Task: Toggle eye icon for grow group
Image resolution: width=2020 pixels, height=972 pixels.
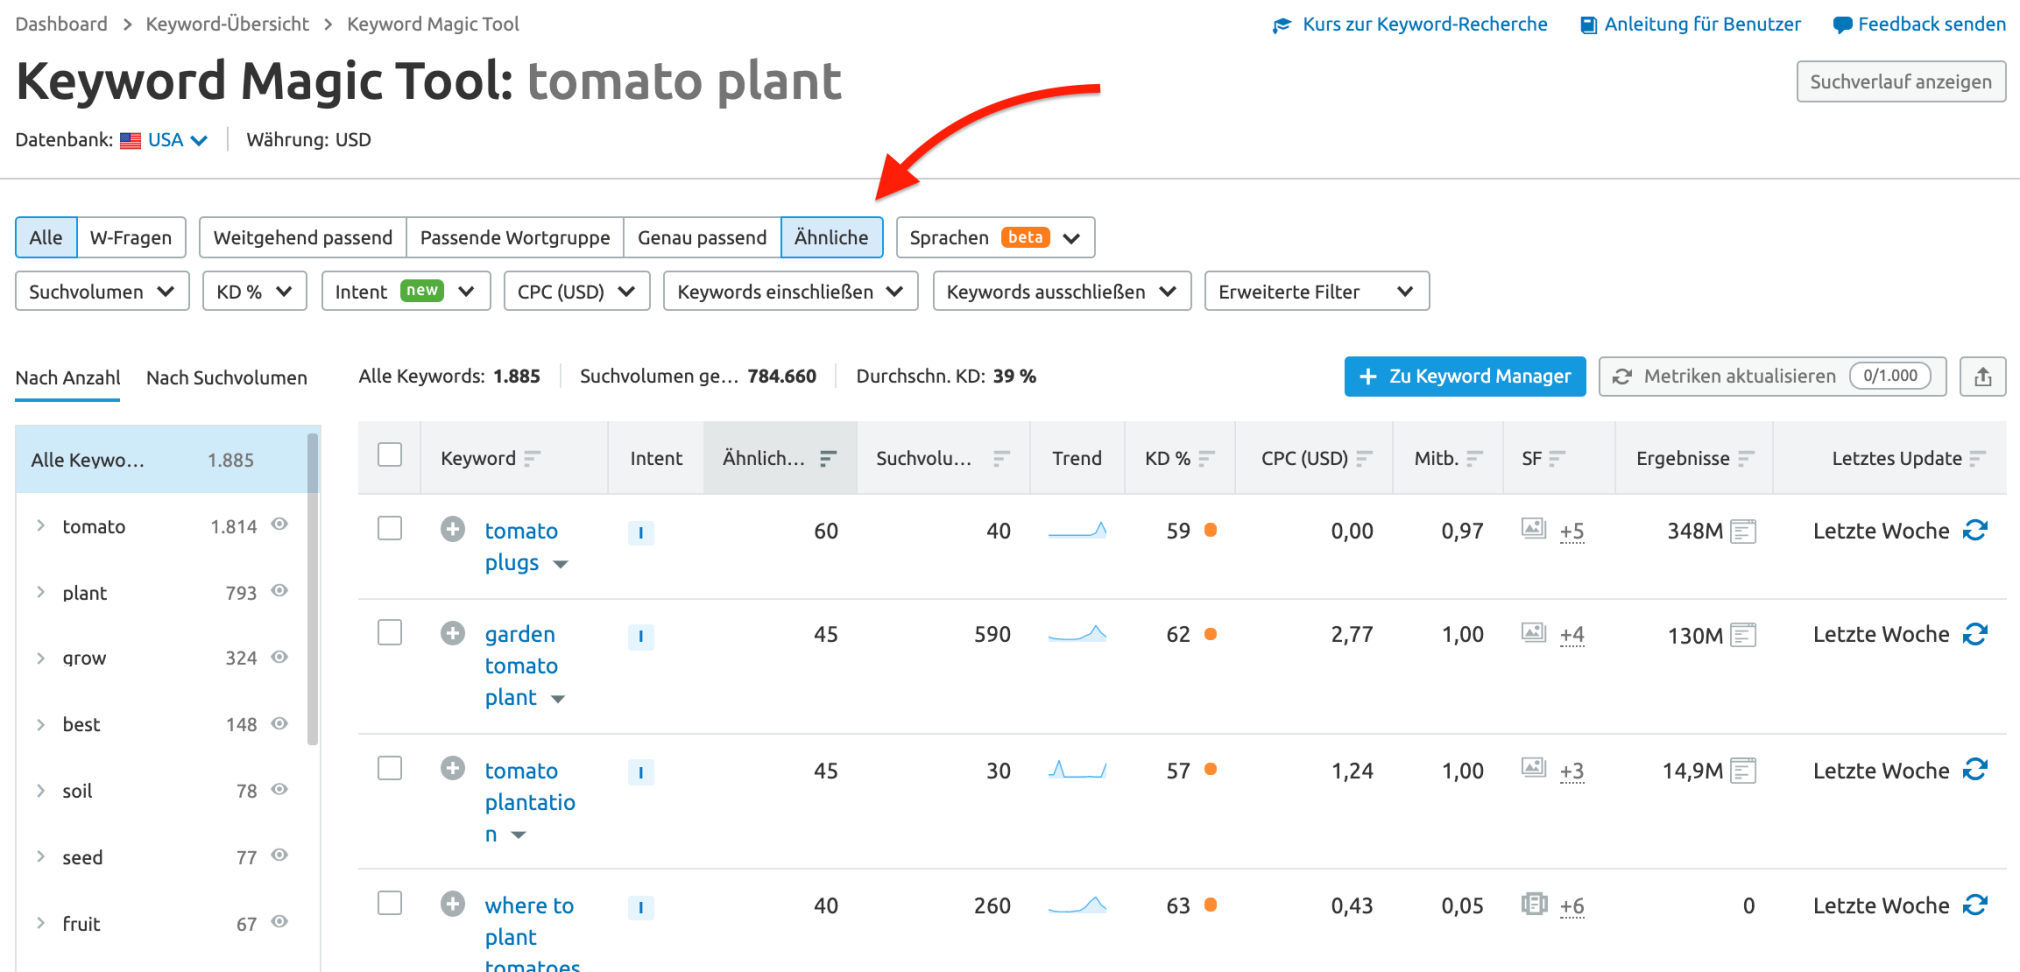Action: click(280, 657)
